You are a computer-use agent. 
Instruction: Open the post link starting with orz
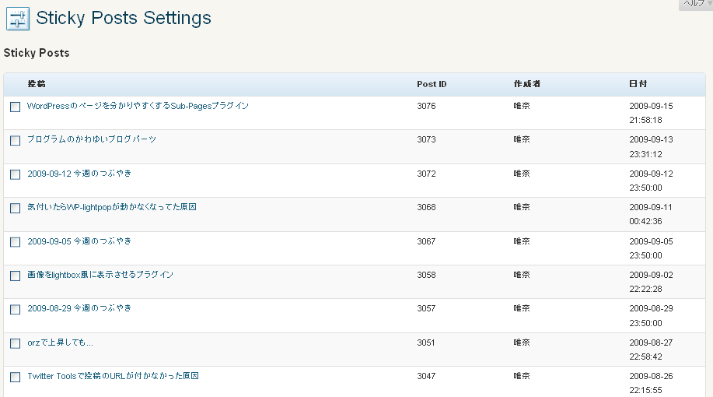60,342
